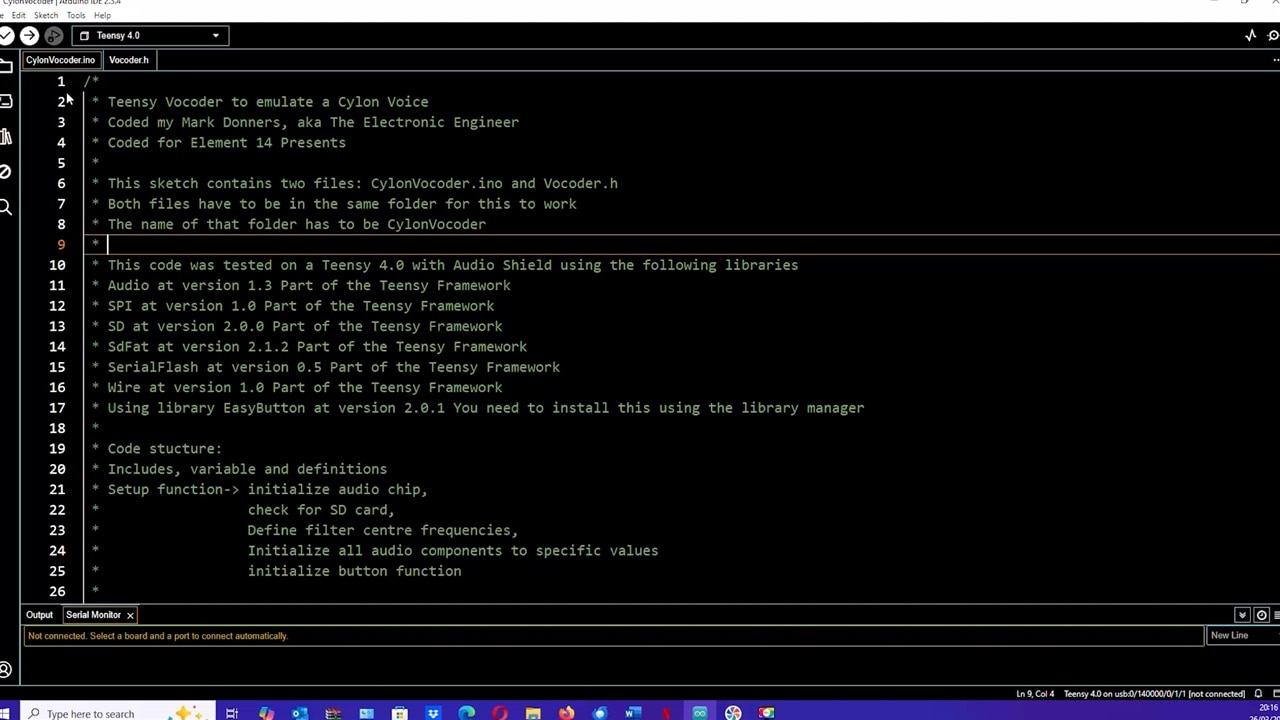The image size is (1280, 720).
Task: Click the line 11 'Audio at version 1.3' text
Action: click(309, 285)
